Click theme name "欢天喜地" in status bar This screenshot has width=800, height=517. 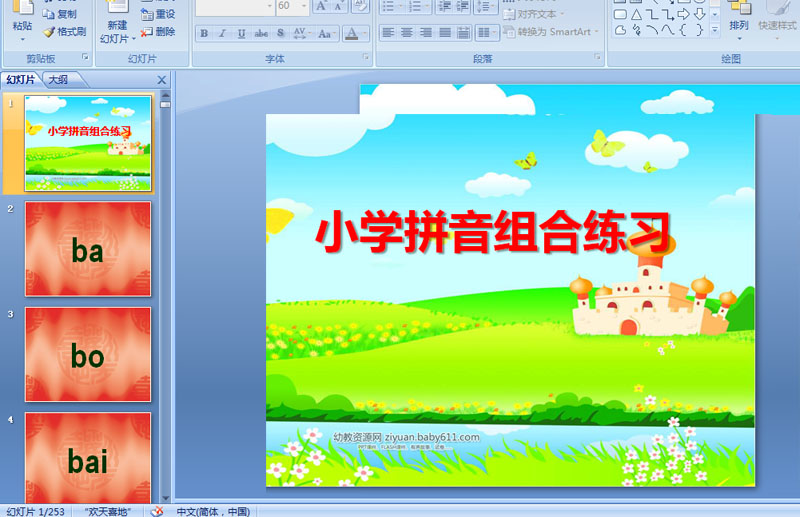107,511
